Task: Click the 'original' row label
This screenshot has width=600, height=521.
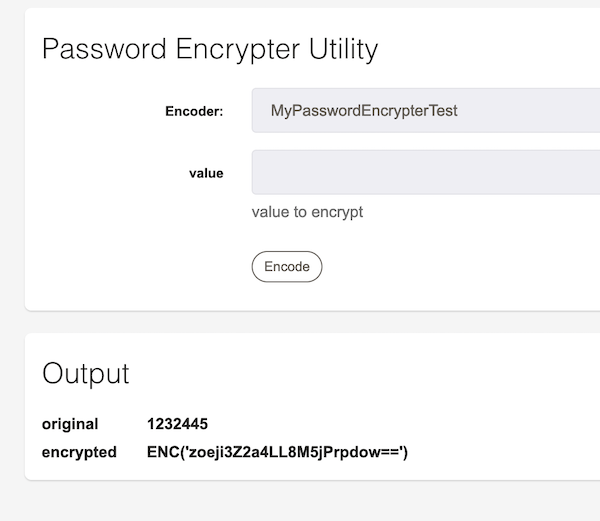Action: (70, 424)
